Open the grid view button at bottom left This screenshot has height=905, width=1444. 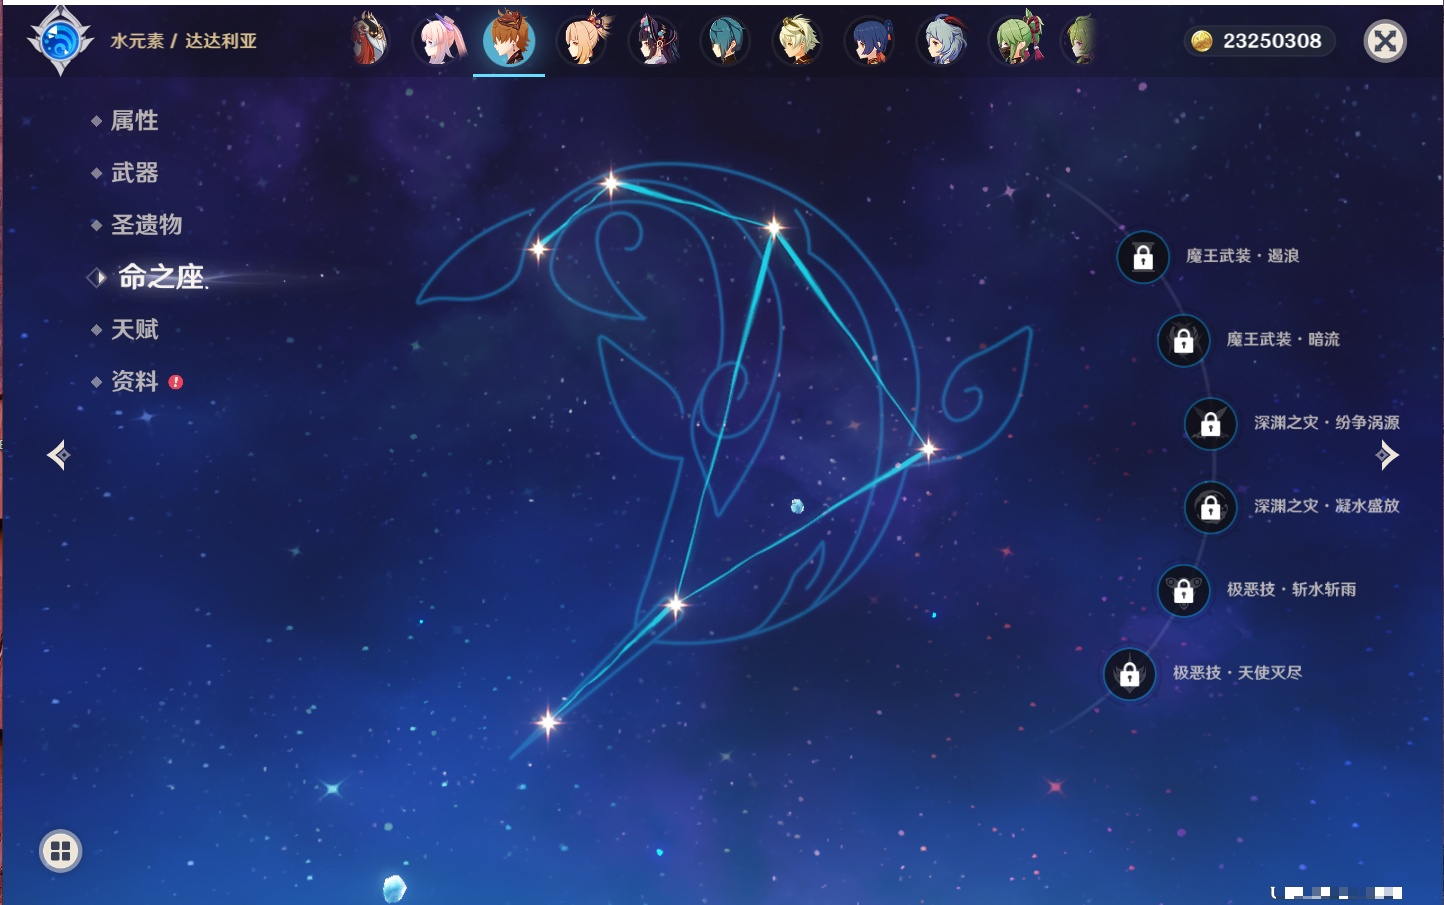tap(60, 851)
